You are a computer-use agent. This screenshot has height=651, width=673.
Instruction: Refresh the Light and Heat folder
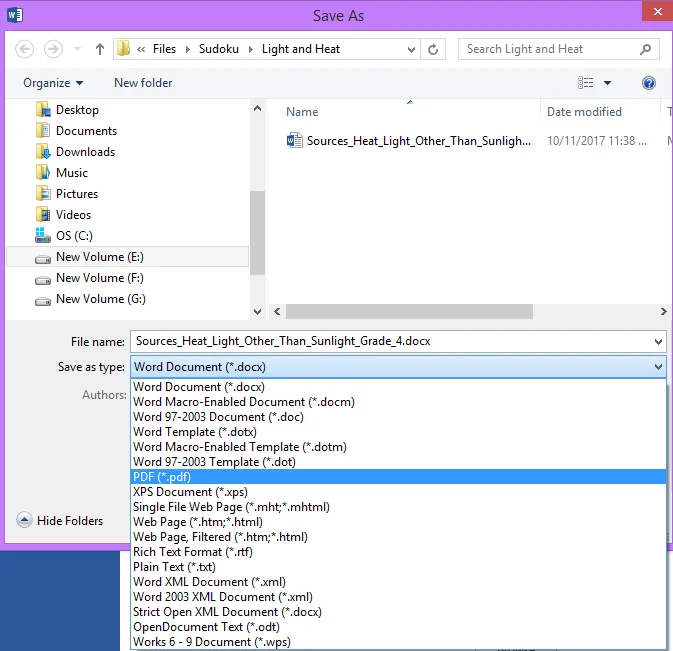[x=433, y=49]
